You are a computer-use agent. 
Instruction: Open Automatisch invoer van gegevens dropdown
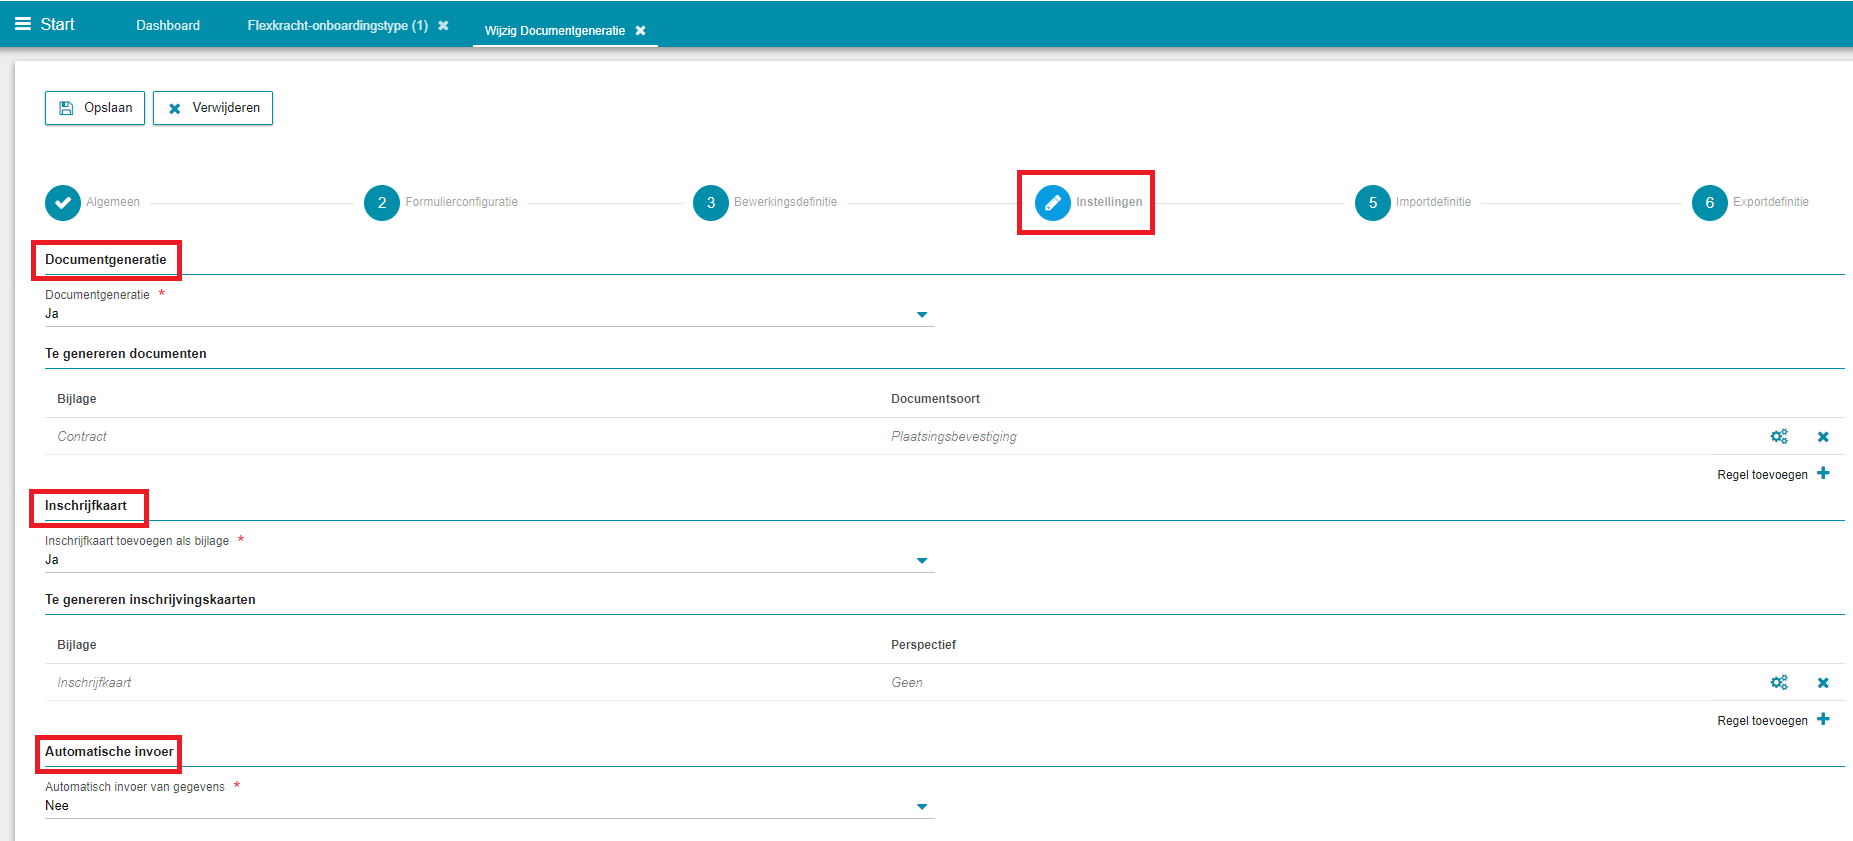[x=921, y=807]
